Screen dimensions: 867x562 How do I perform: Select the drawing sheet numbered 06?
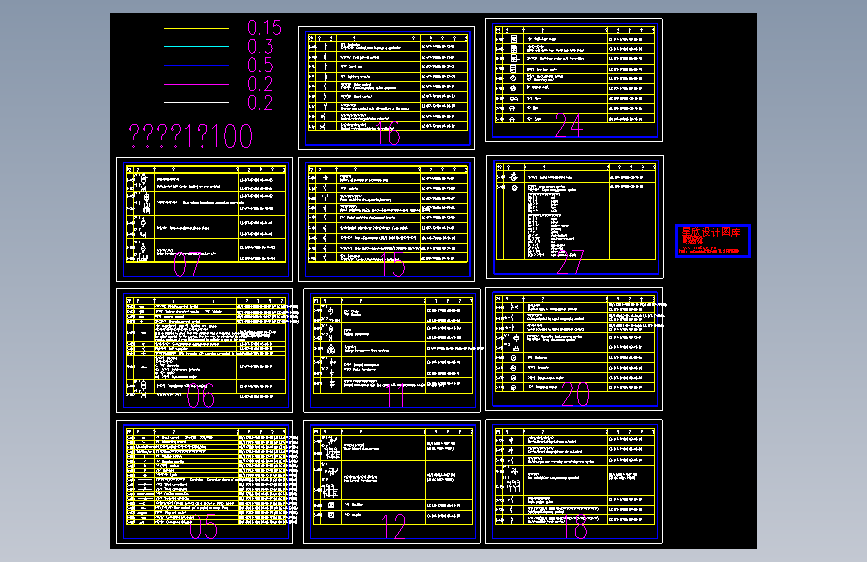point(205,350)
